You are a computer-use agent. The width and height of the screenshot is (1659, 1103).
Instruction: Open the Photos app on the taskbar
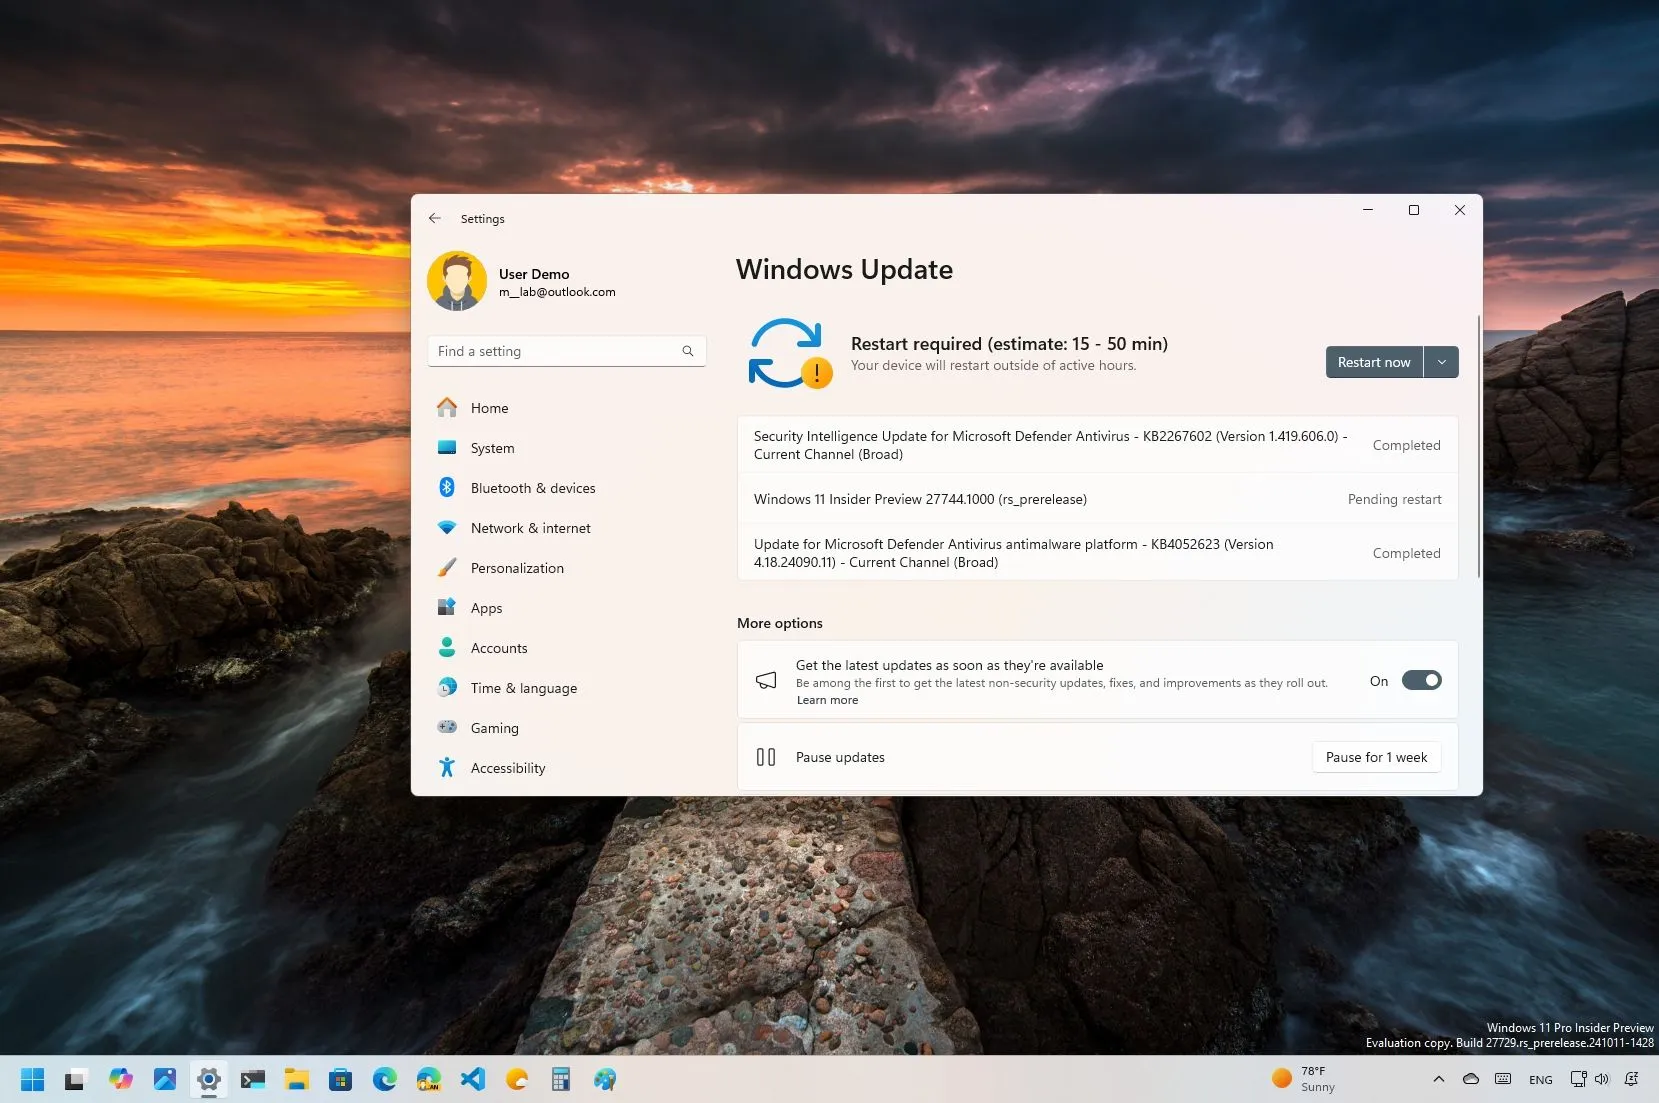click(x=165, y=1079)
